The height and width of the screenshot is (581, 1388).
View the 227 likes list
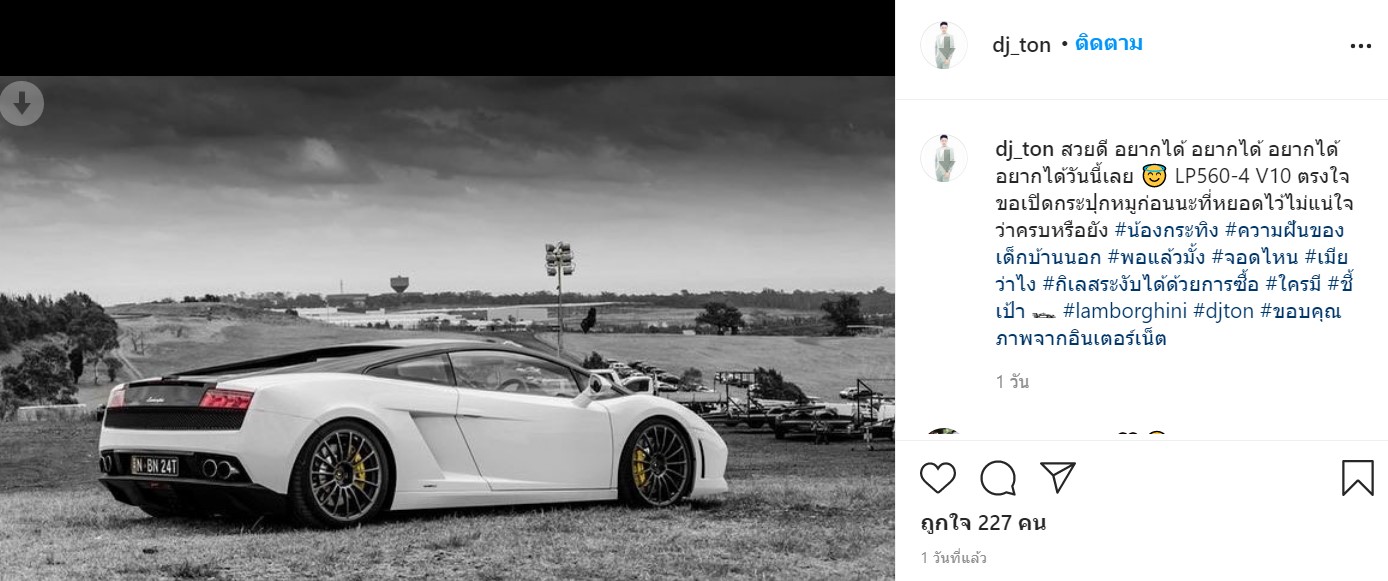click(983, 523)
